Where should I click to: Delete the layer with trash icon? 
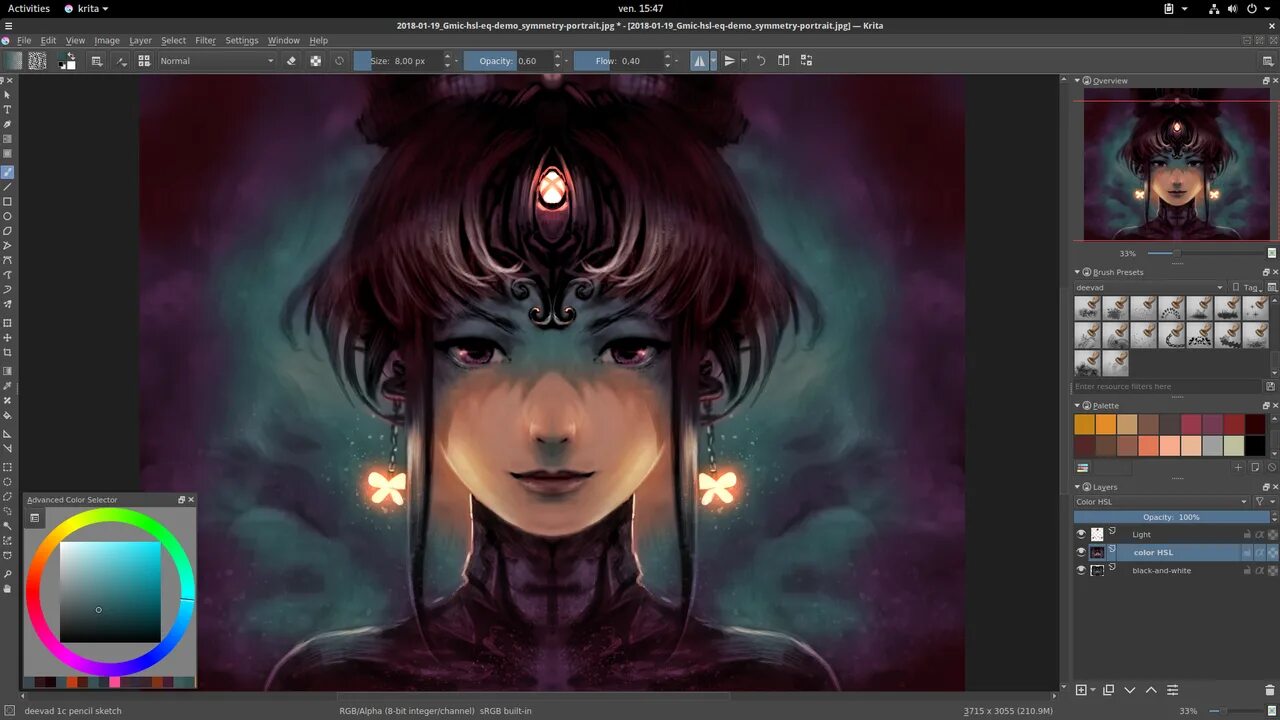coord(1270,690)
